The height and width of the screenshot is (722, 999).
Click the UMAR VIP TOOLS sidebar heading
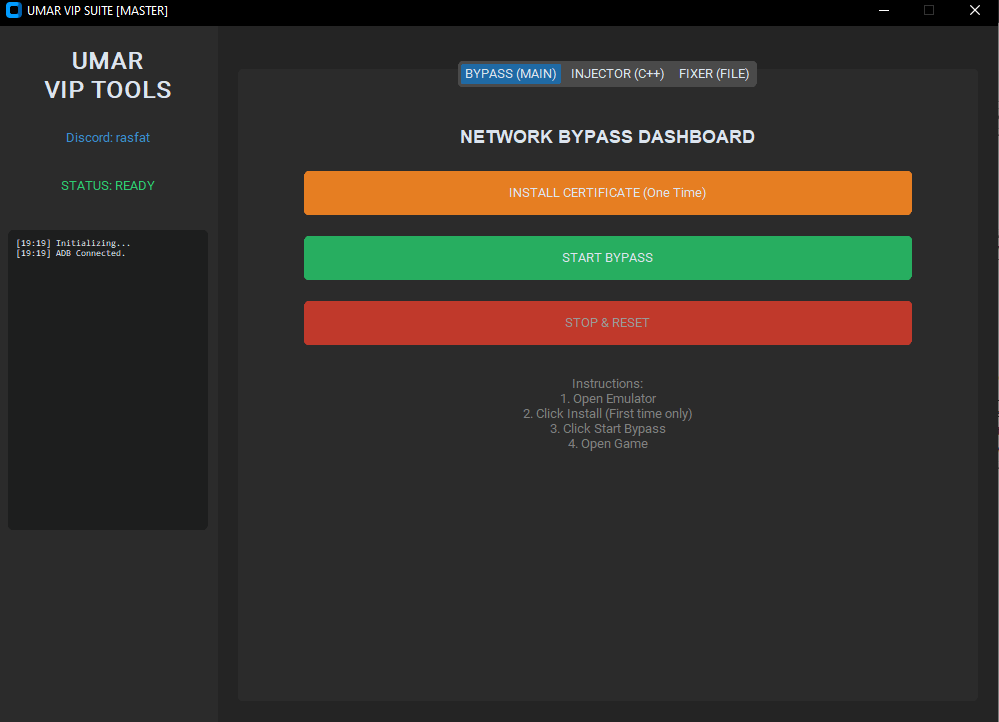pos(108,76)
